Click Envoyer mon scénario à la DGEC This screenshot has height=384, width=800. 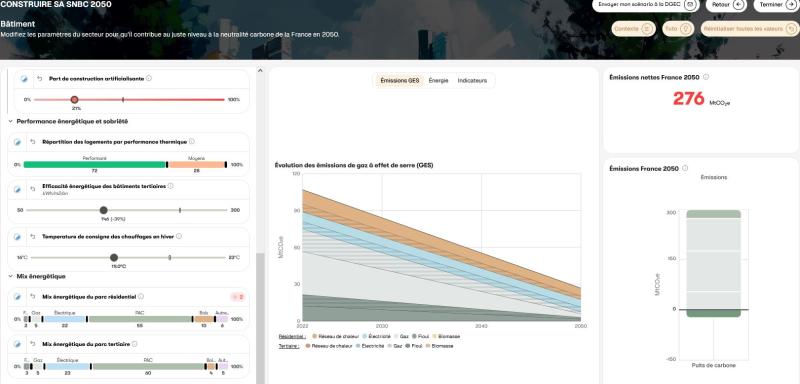pyautogui.click(x=645, y=5)
